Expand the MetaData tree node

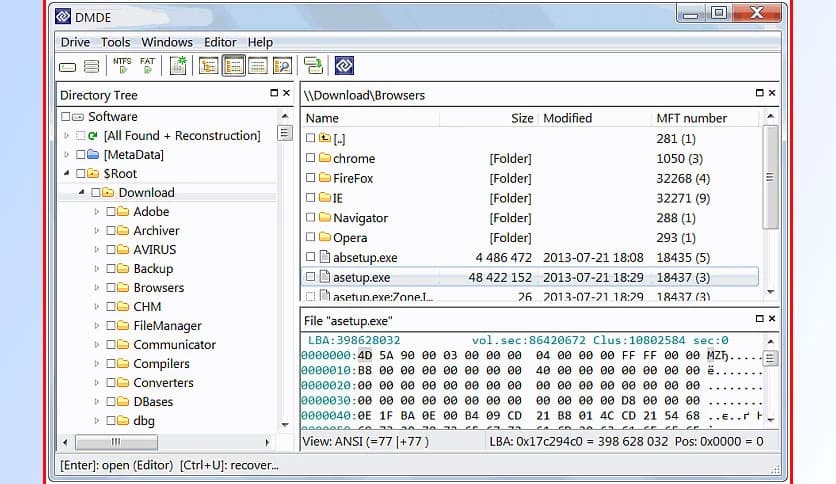pyautogui.click(x=67, y=155)
